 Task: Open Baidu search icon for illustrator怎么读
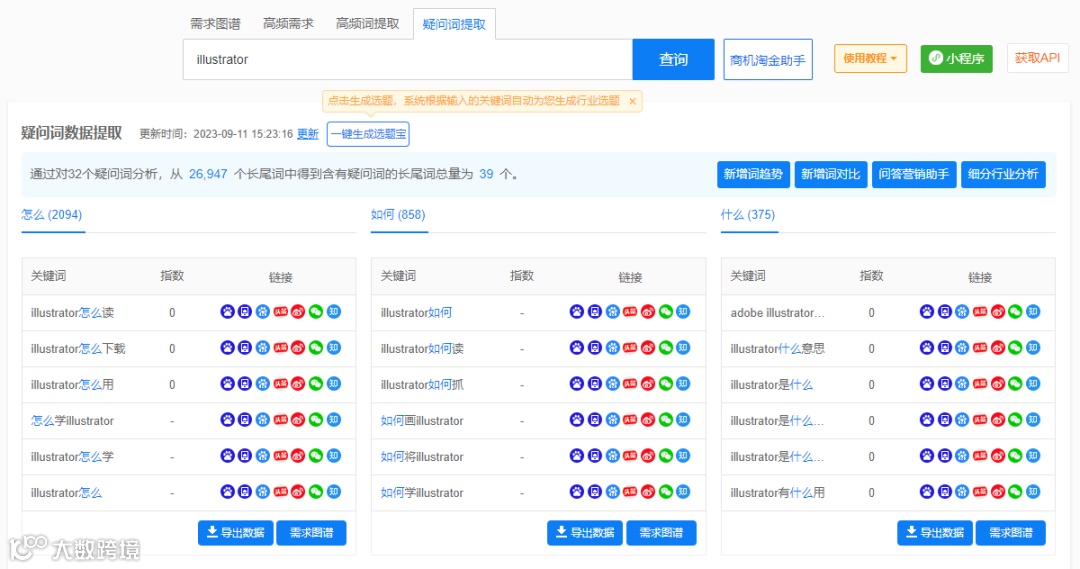(227, 312)
